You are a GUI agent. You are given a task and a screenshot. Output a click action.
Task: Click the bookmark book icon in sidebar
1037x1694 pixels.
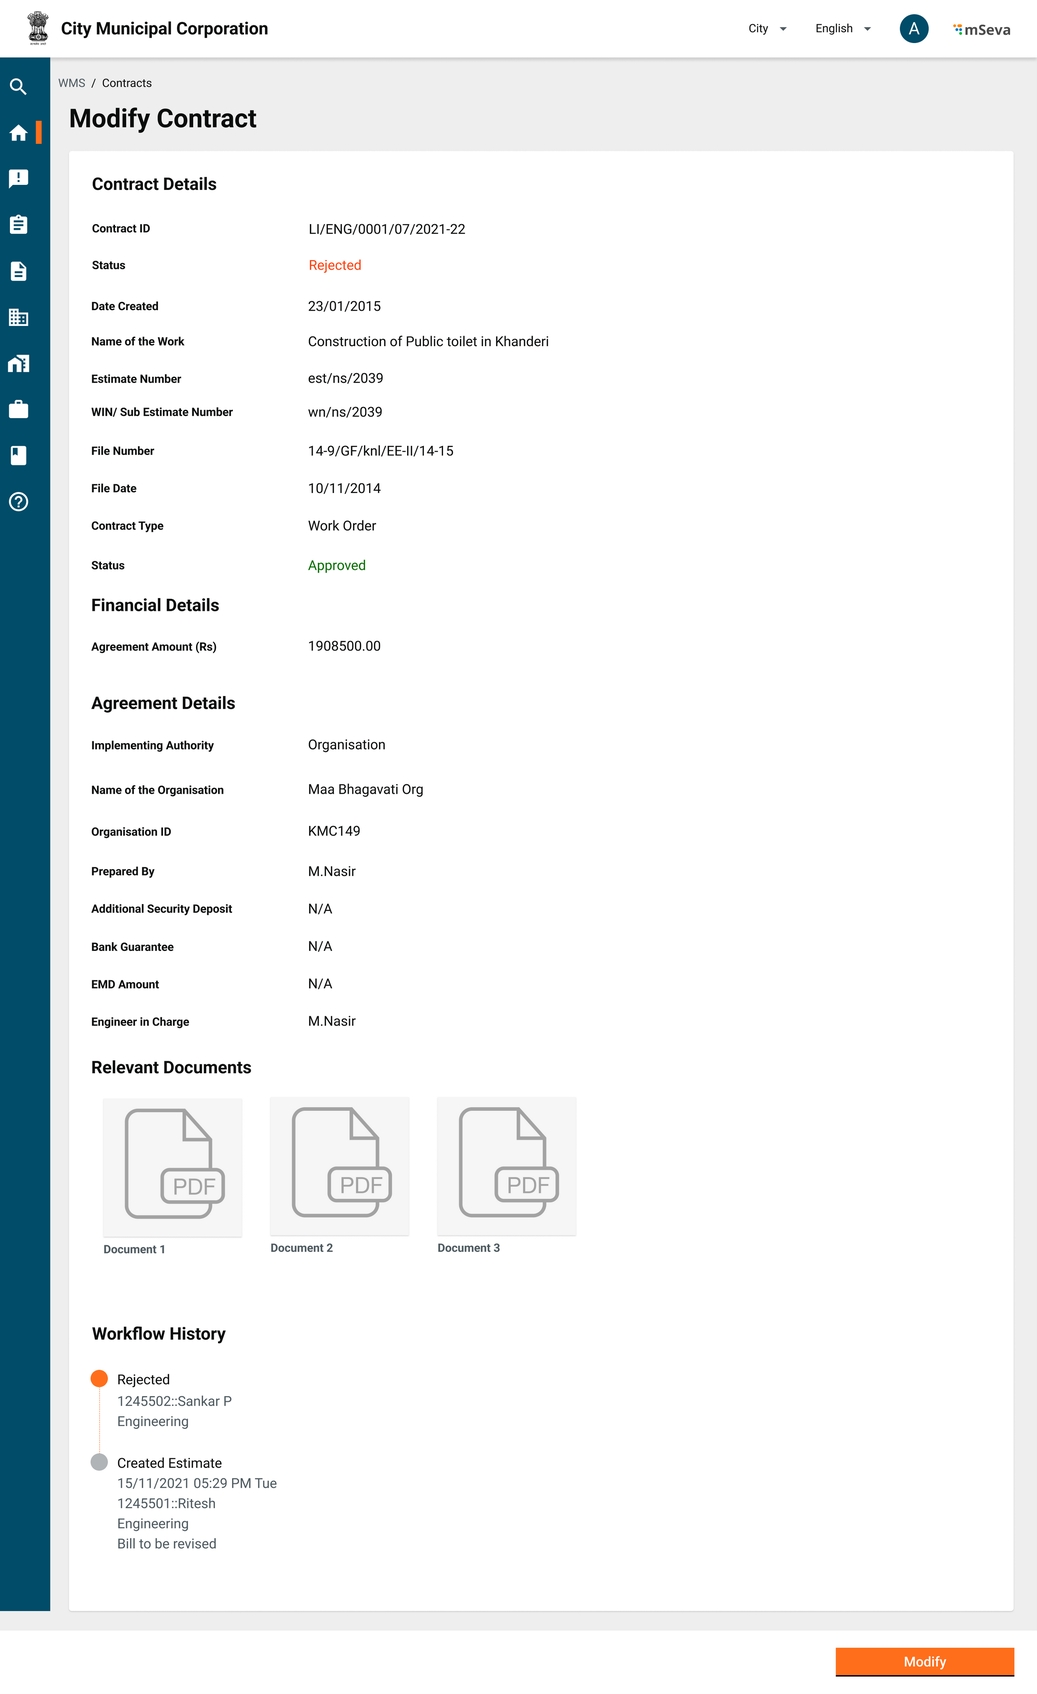coord(18,456)
